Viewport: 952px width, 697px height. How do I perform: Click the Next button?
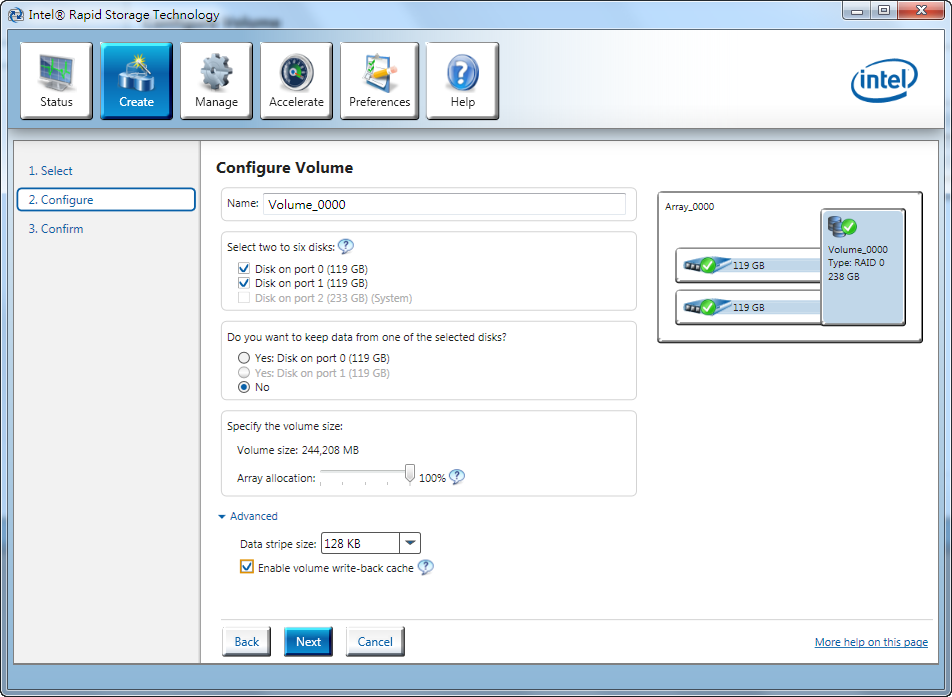[308, 642]
